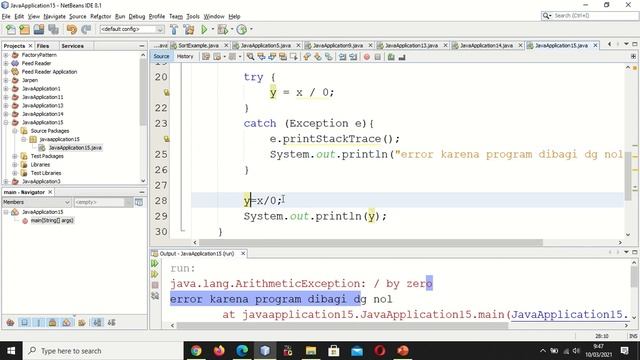This screenshot has width=640, height=360.
Task: Select main(String[] args) in Navigator
Action: 52,221
